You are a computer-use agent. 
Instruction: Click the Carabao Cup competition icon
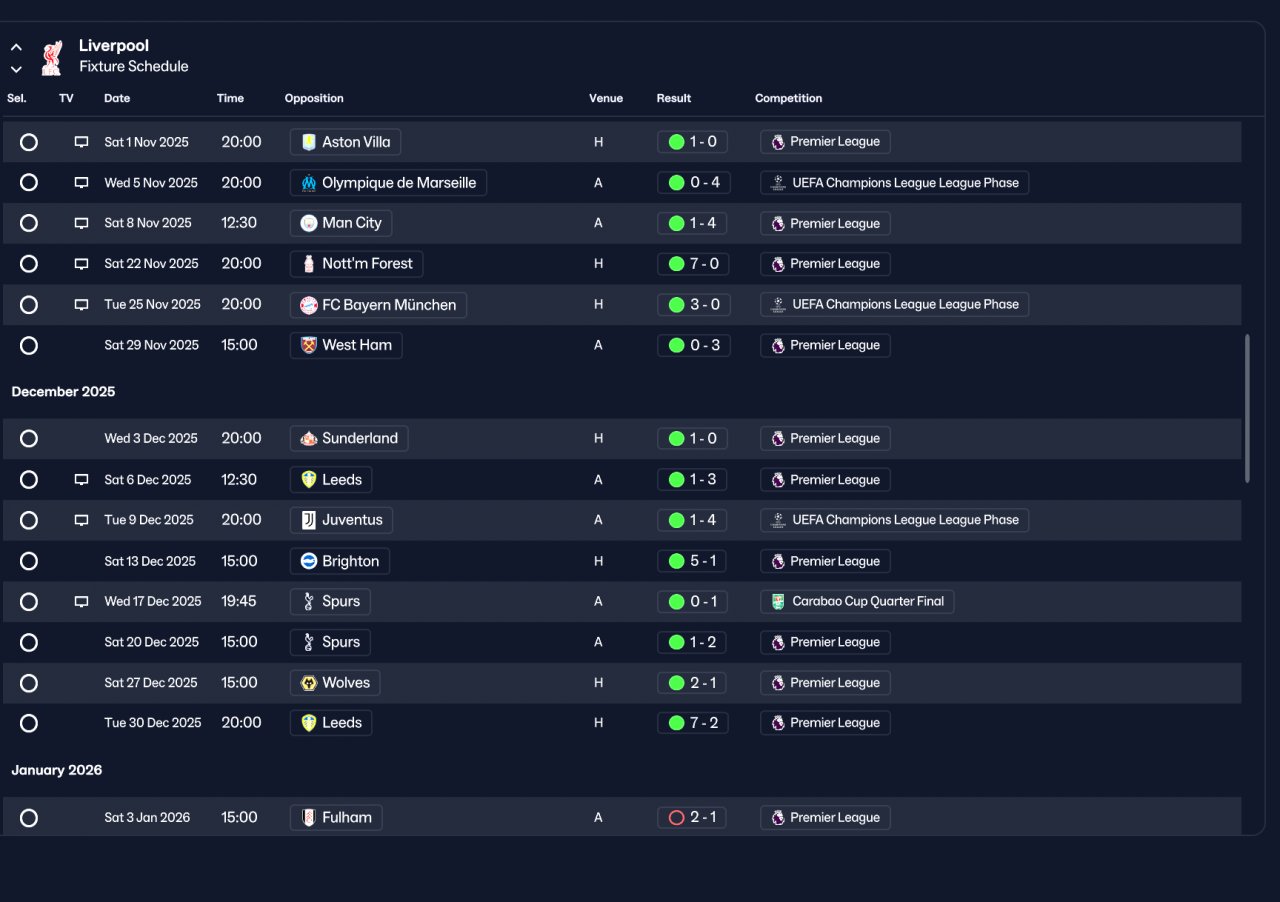[778, 601]
